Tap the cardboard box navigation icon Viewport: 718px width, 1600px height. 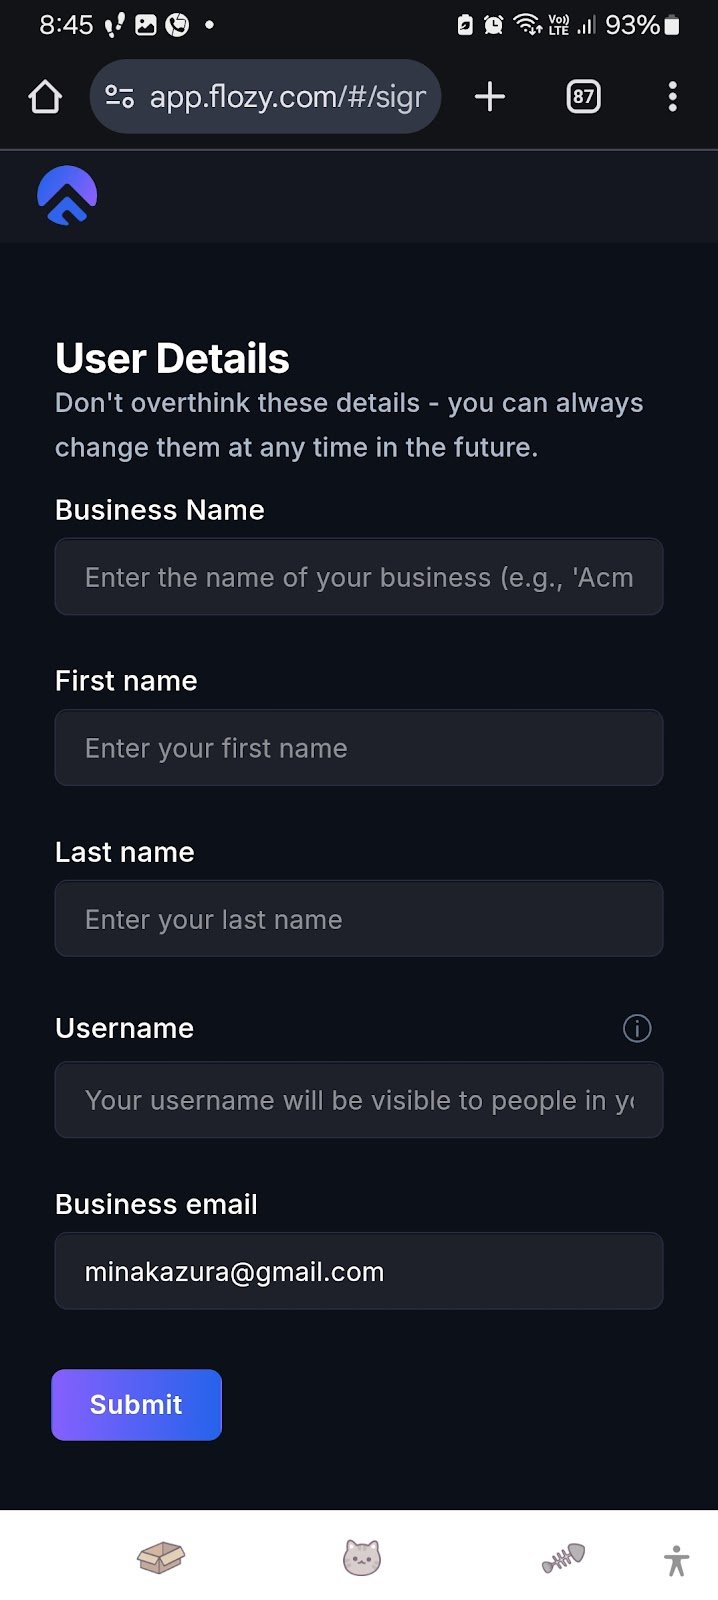tap(161, 1557)
